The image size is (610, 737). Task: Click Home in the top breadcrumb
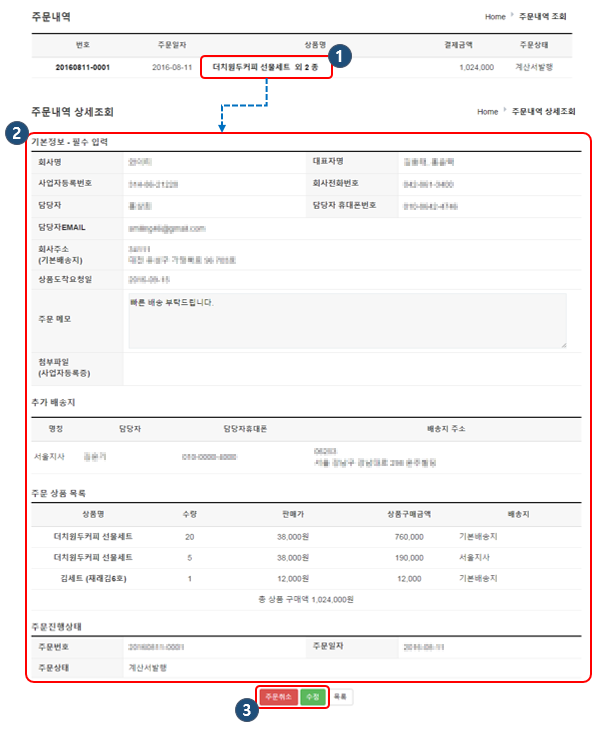click(495, 17)
